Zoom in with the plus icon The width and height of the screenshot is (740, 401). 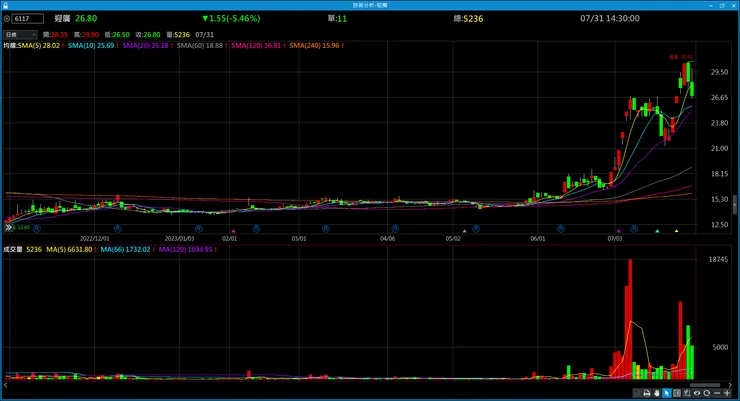pos(727,393)
